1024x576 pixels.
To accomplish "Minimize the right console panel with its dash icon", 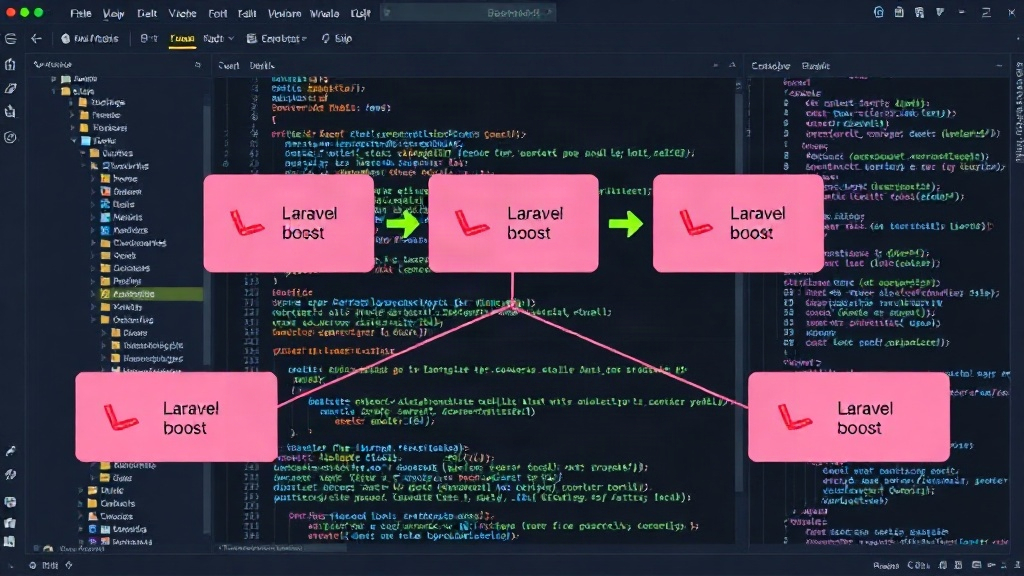I will pos(999,65).
